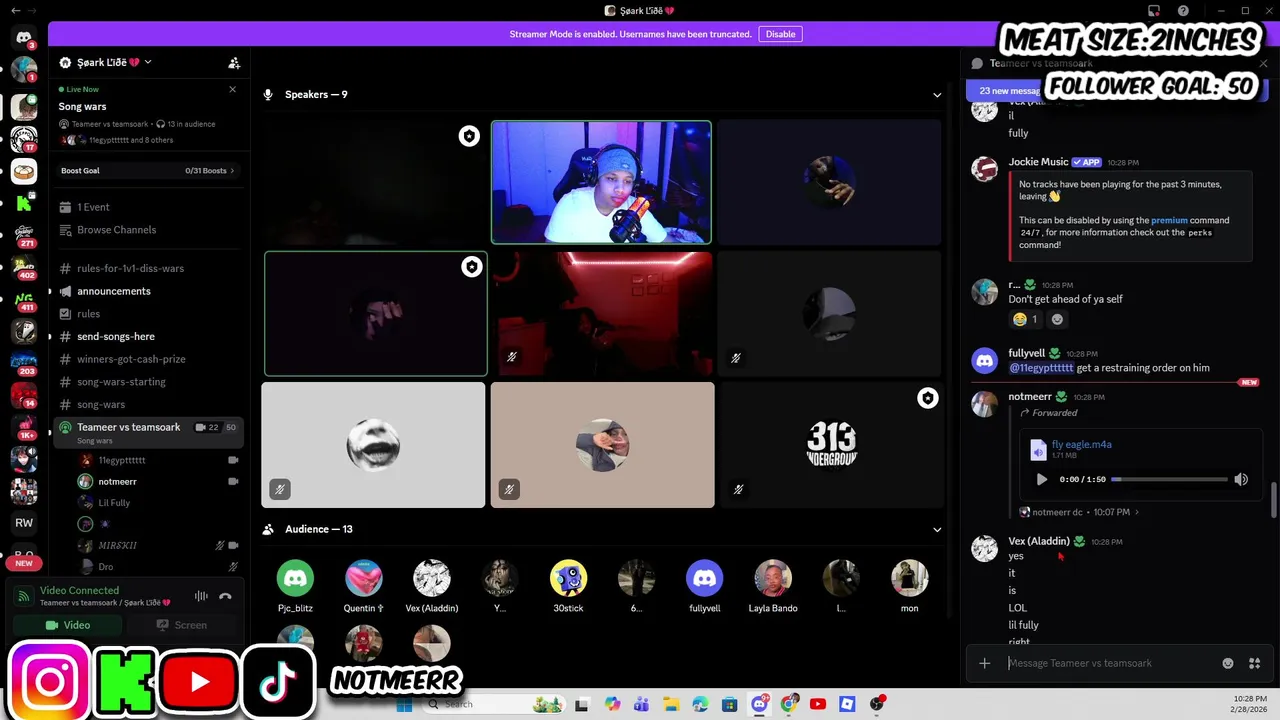This screenshot has width=1280, height=720.
Task: Follow the premium command link
Action: point(1168,220)
